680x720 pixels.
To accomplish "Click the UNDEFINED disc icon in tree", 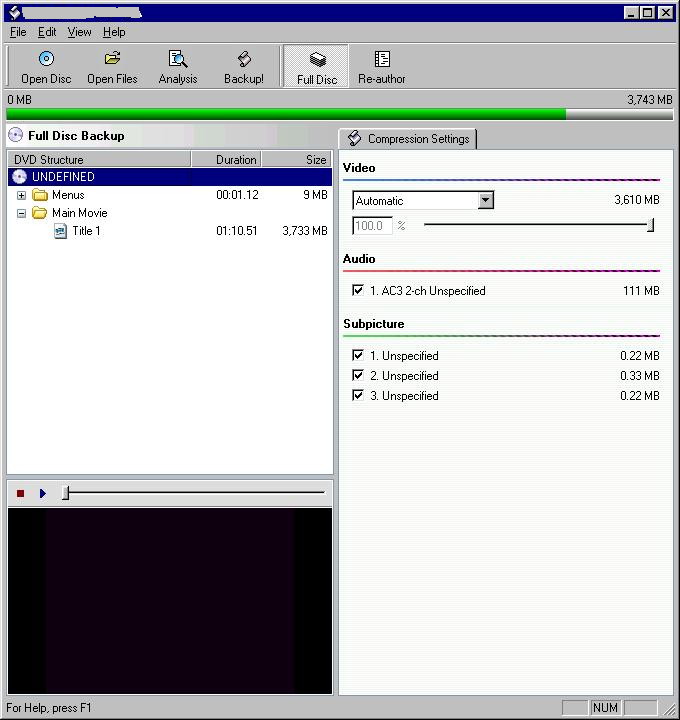I will (x=19, y=177).
